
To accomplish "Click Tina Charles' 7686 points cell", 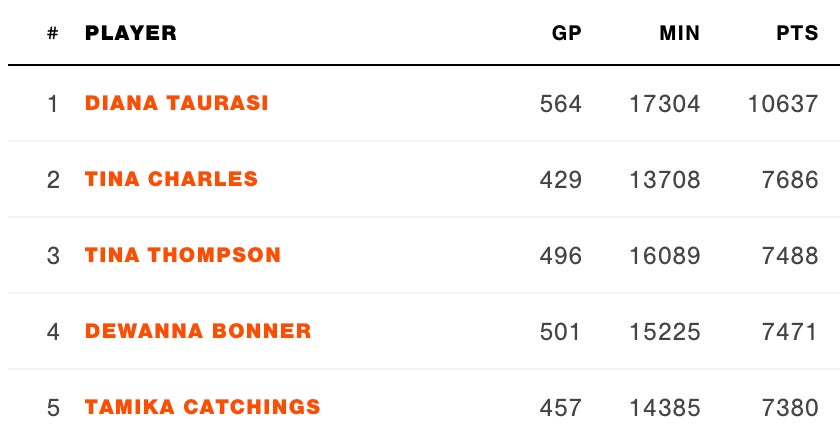I will pyautogui.click(x=790, y=180).
